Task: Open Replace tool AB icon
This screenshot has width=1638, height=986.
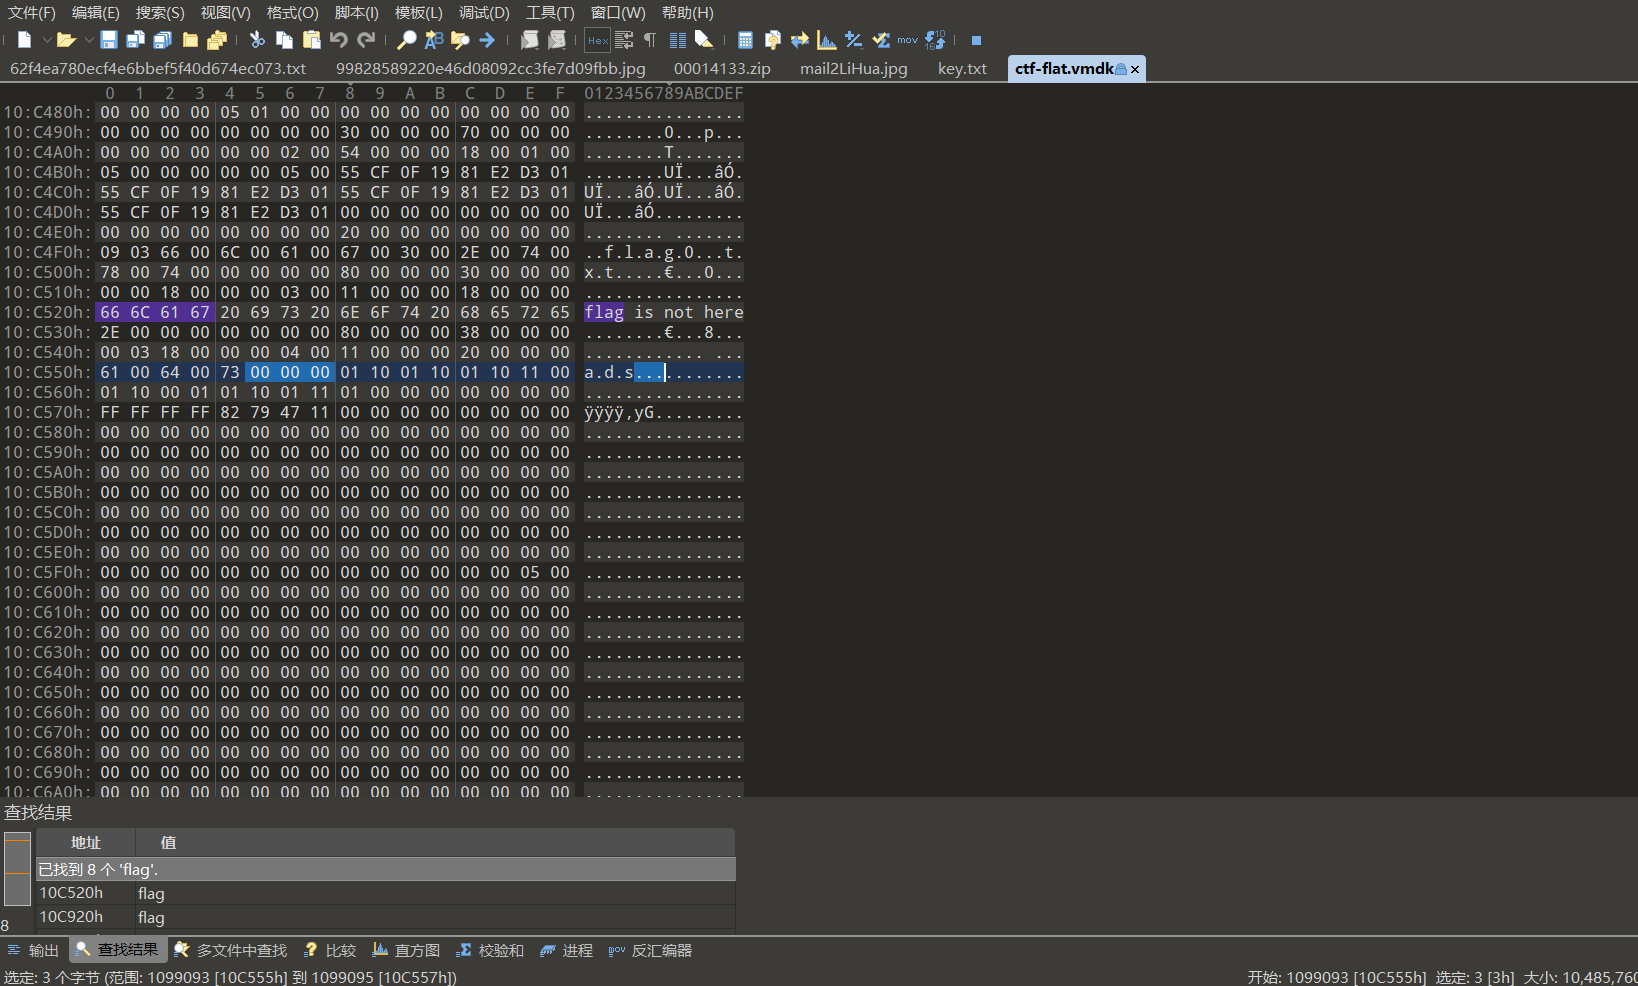Action: point(433,40)
